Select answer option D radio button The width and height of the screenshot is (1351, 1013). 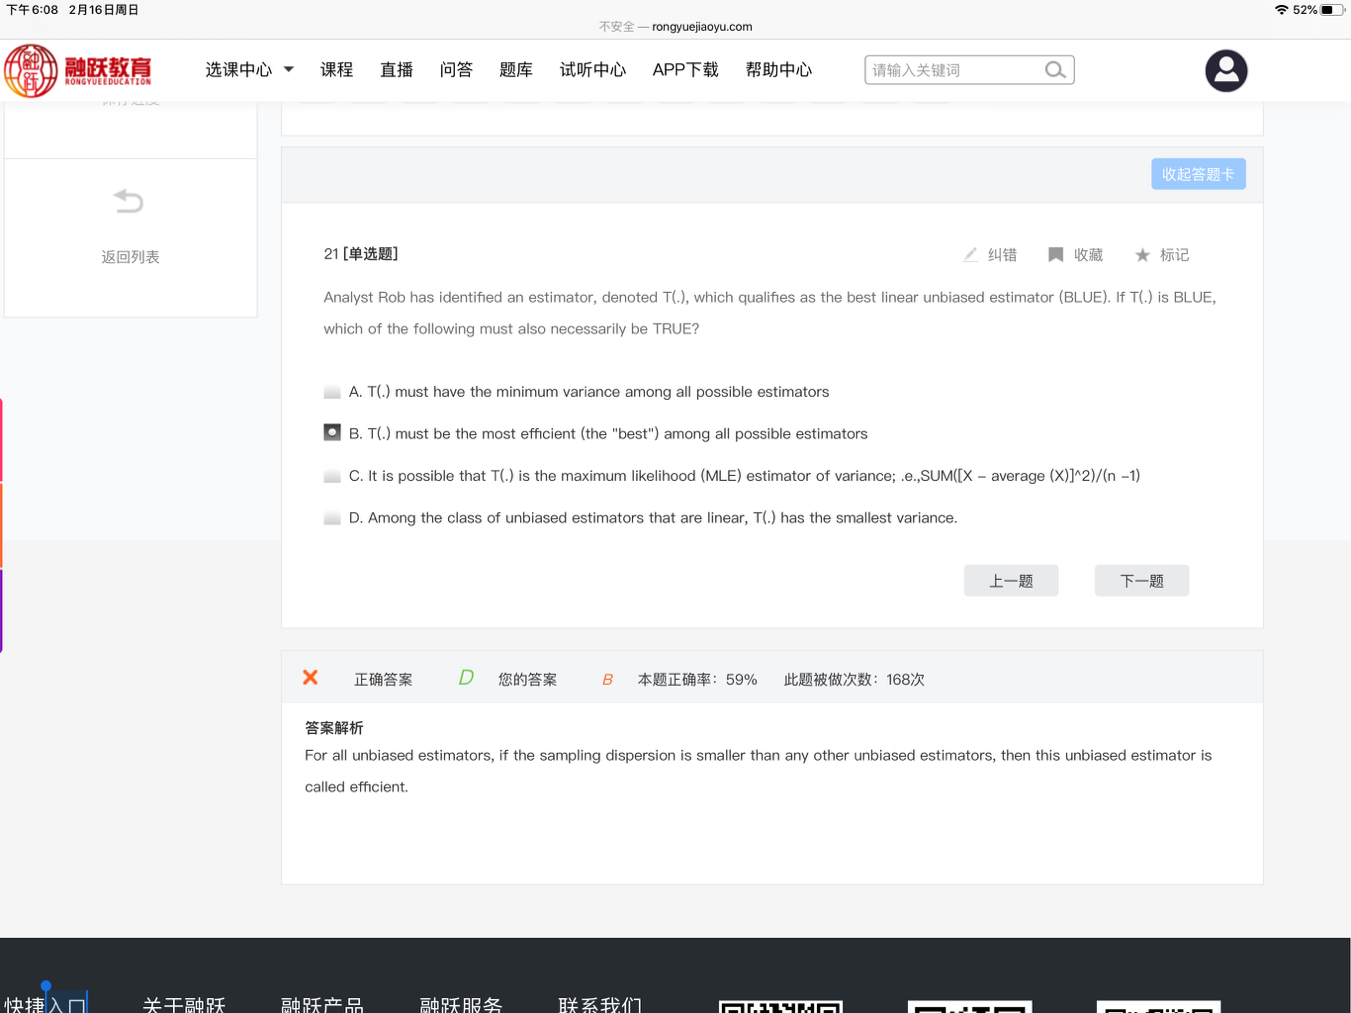point(332,518)
